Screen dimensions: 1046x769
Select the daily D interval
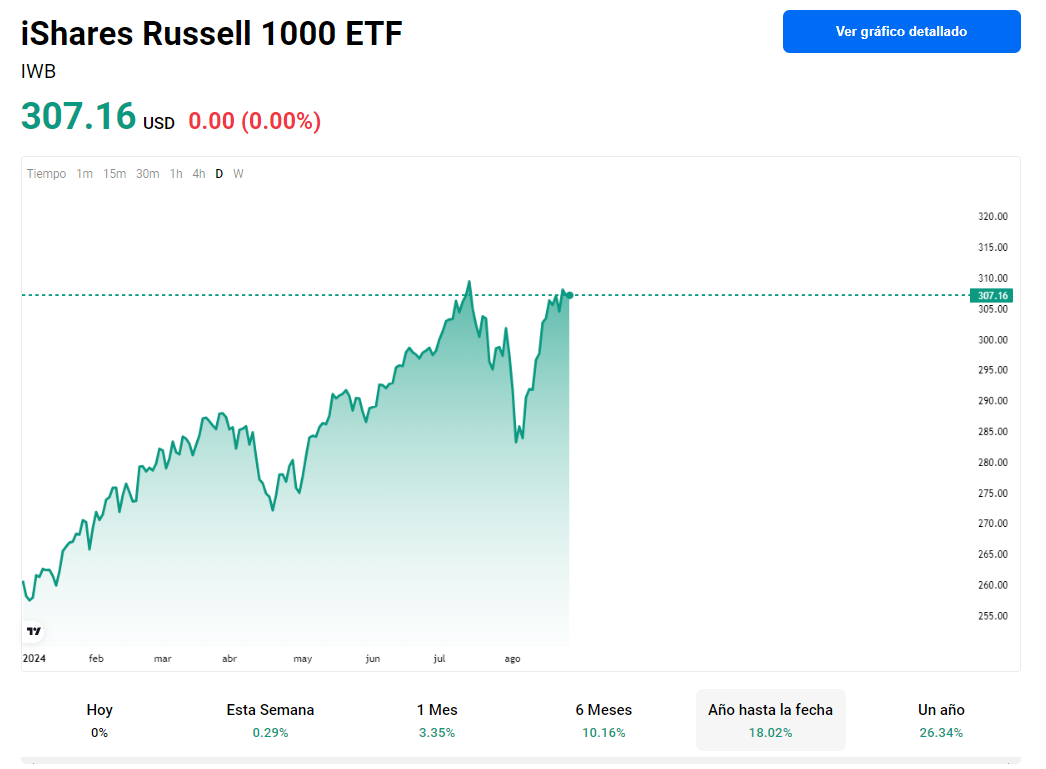[219, 174]
